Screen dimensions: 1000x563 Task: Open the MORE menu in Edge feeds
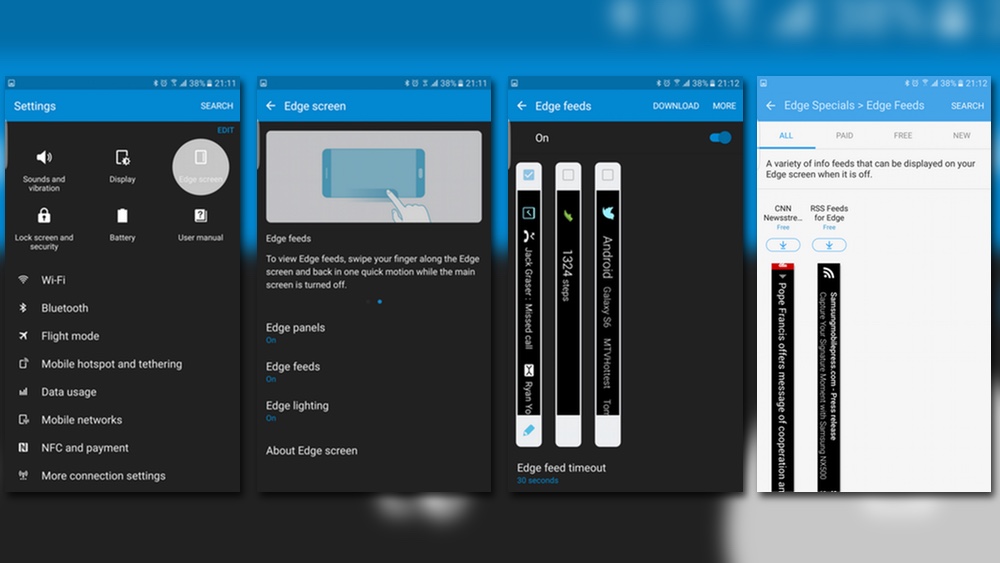click(x=724, y=106)
